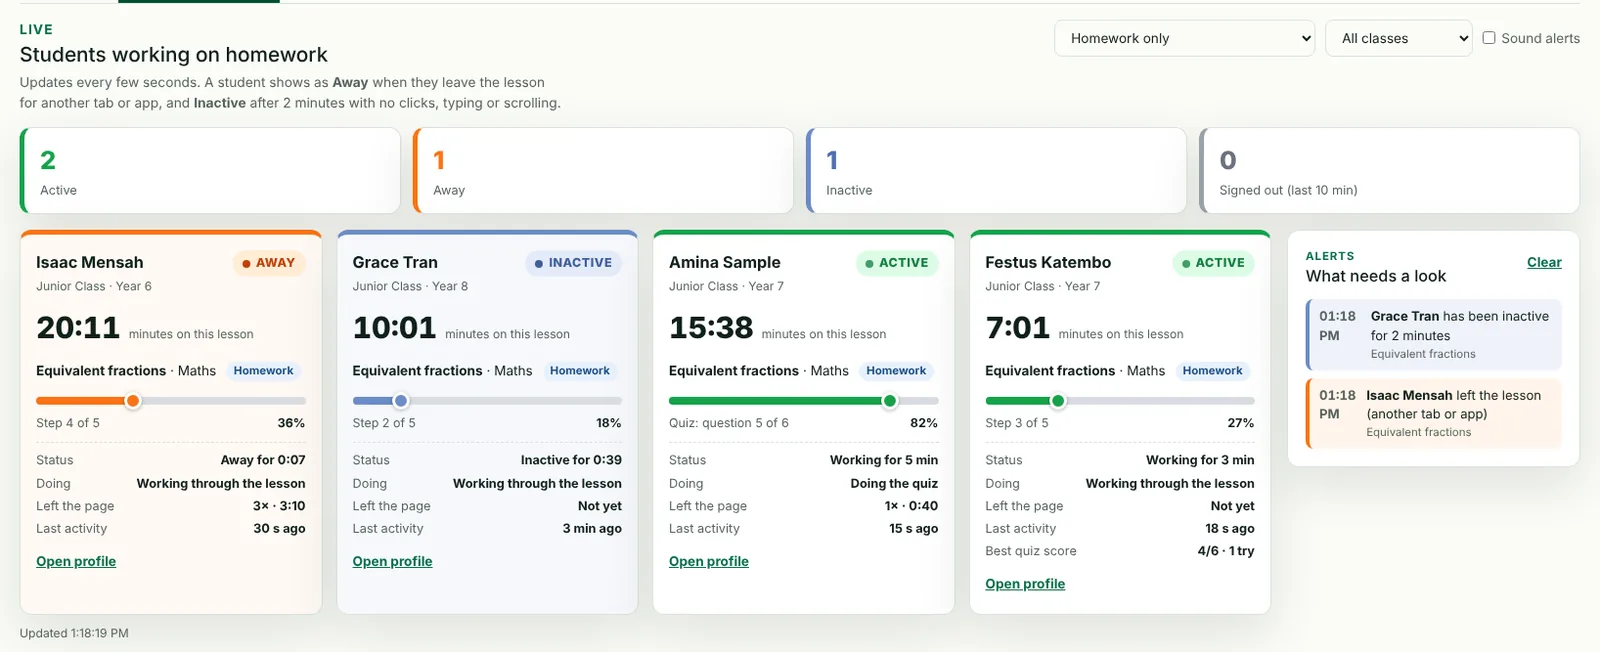This screenshot has height=652, width=1600.
Task: Click the '4/6 · 1 try' quiz score
Action: pyautogui.click(x=1226, y=551)
